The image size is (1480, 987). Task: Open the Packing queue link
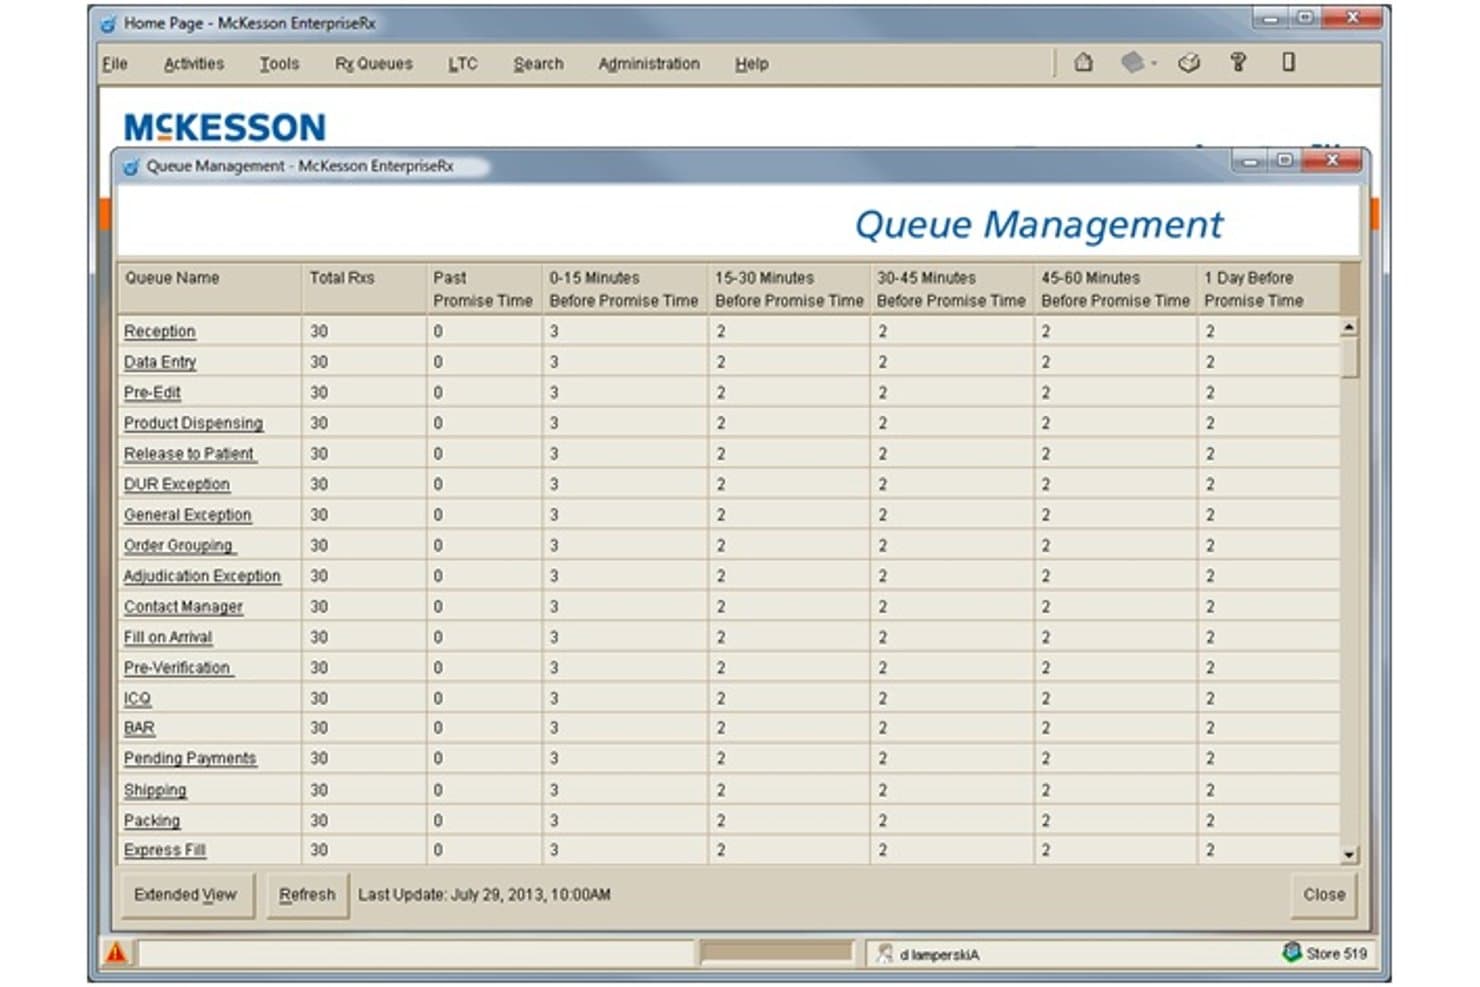click(x=152, y=820)
